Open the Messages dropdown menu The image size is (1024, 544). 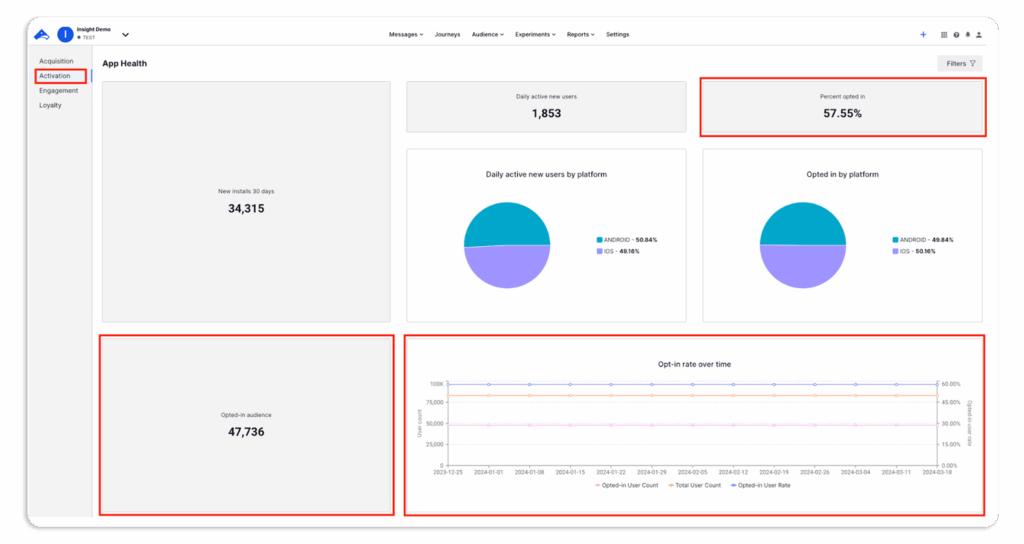(406, 35)
